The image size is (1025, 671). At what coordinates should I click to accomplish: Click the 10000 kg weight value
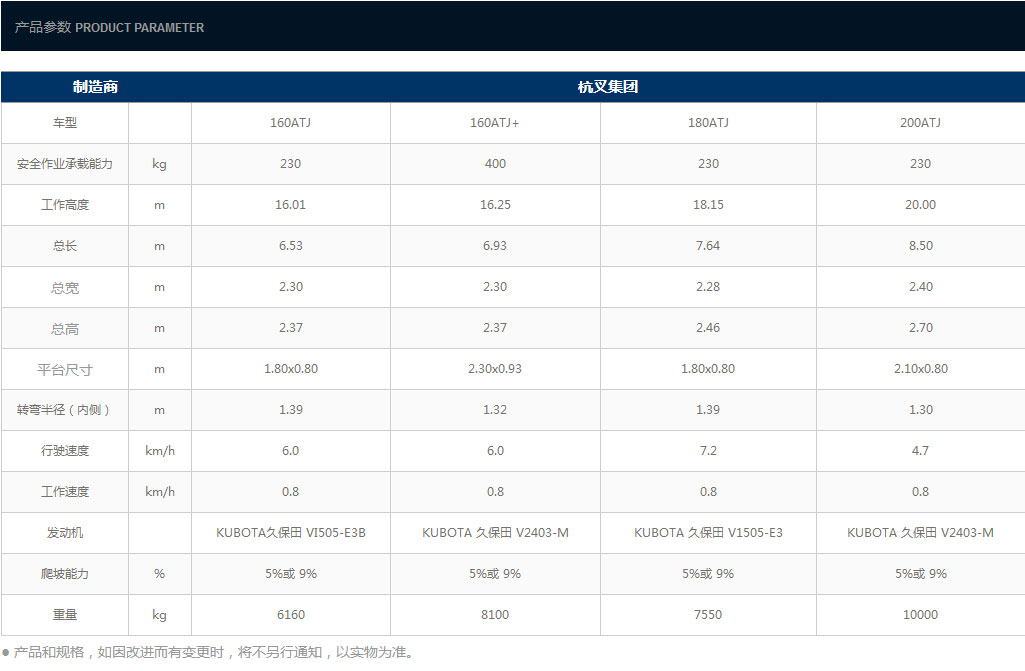pos(920,615)
